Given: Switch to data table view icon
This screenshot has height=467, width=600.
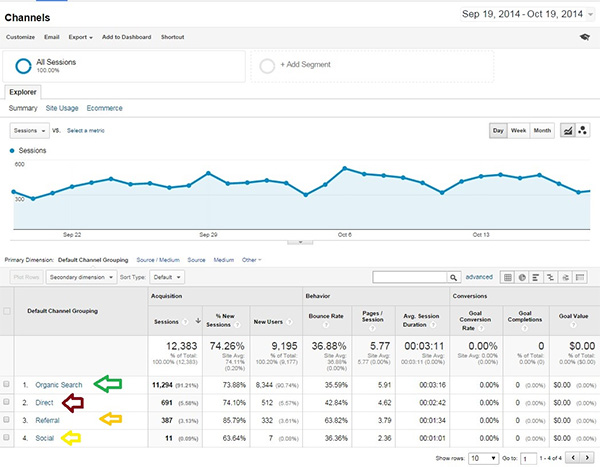Looking at the screenshot, I should pyautogui.click(x=508, y=276).
